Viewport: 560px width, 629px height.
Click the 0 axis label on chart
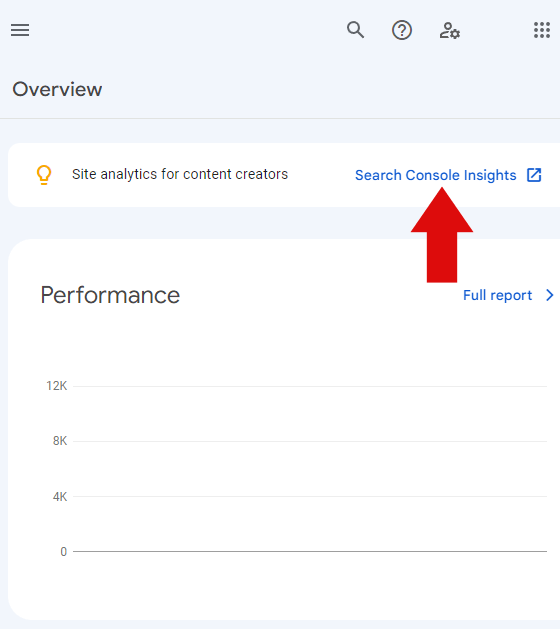(63, 552)
